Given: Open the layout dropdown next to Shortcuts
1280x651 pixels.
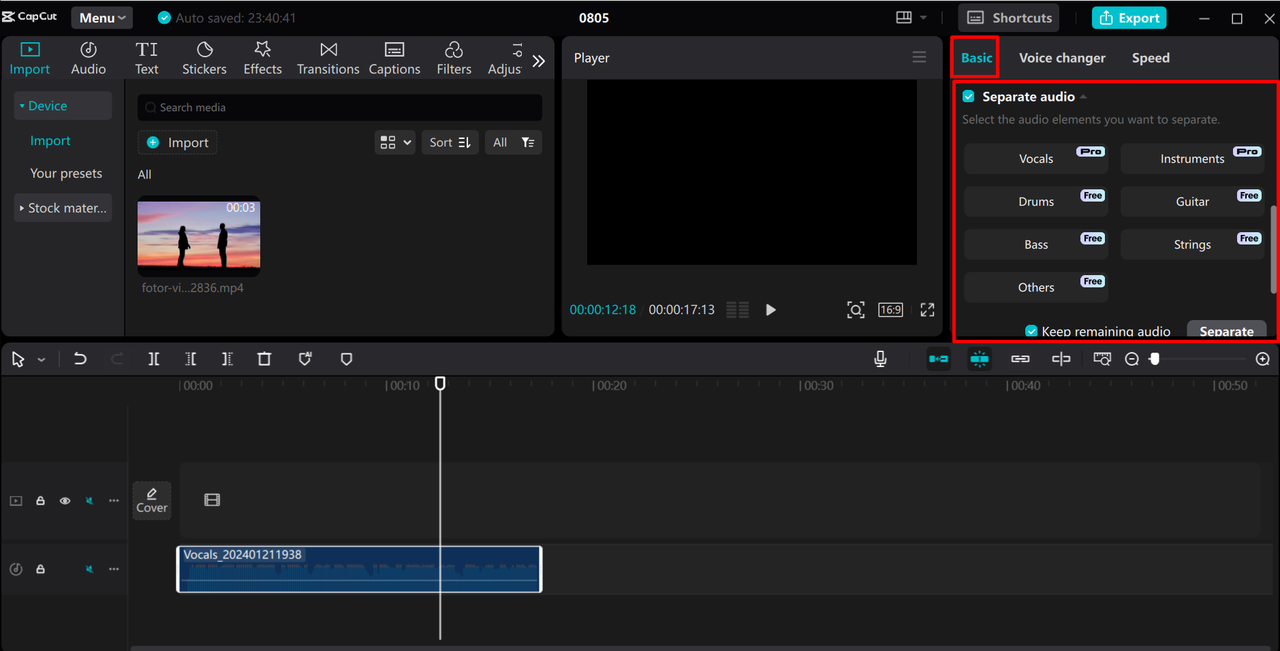Looking at the screenshot, I should [x=911, y=17].
